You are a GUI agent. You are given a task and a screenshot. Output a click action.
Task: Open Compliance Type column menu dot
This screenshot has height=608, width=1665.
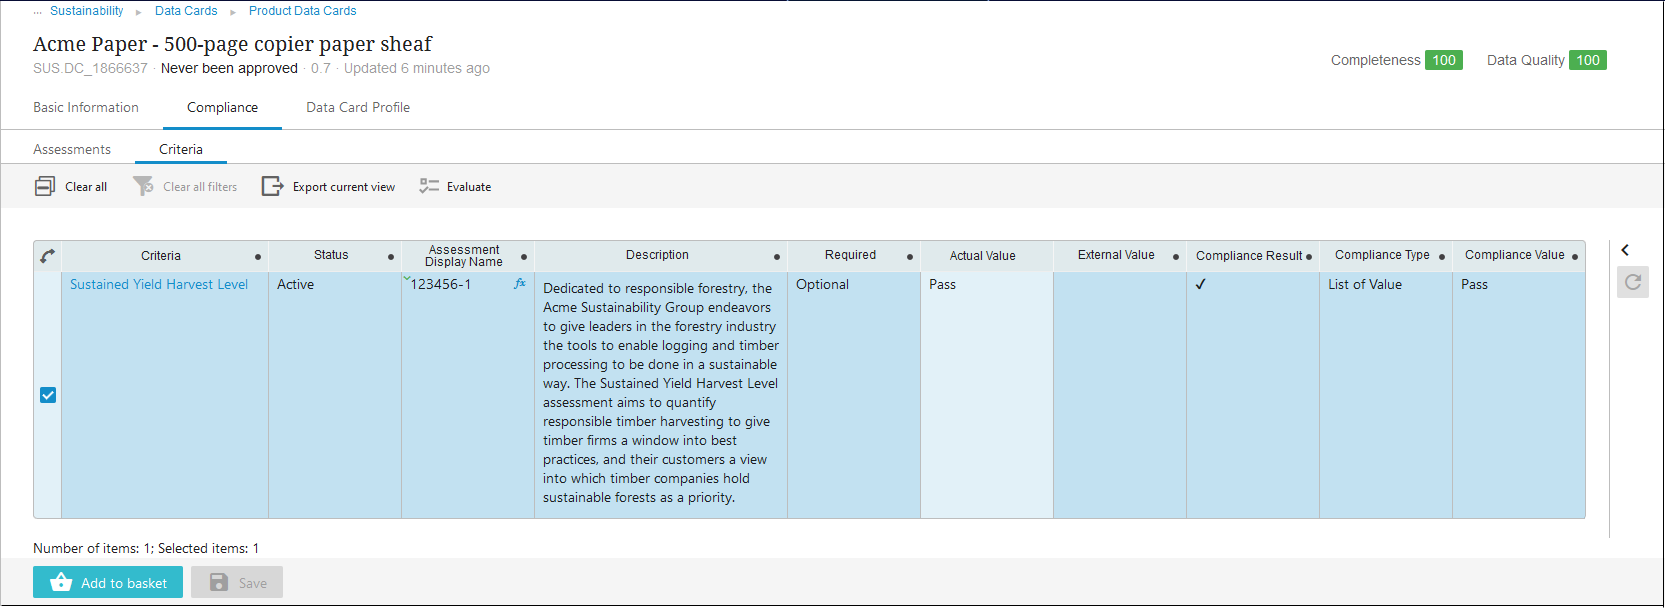coord(1442,257)
